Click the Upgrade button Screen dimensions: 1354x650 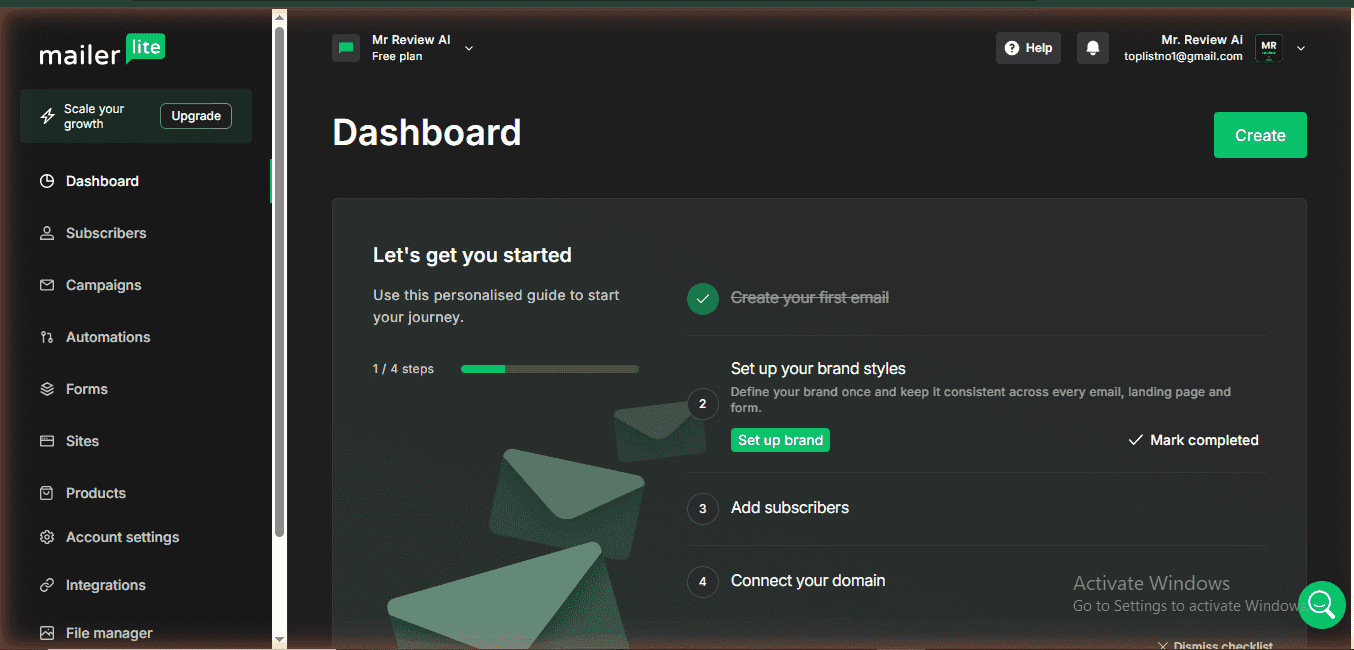[196, 116]
